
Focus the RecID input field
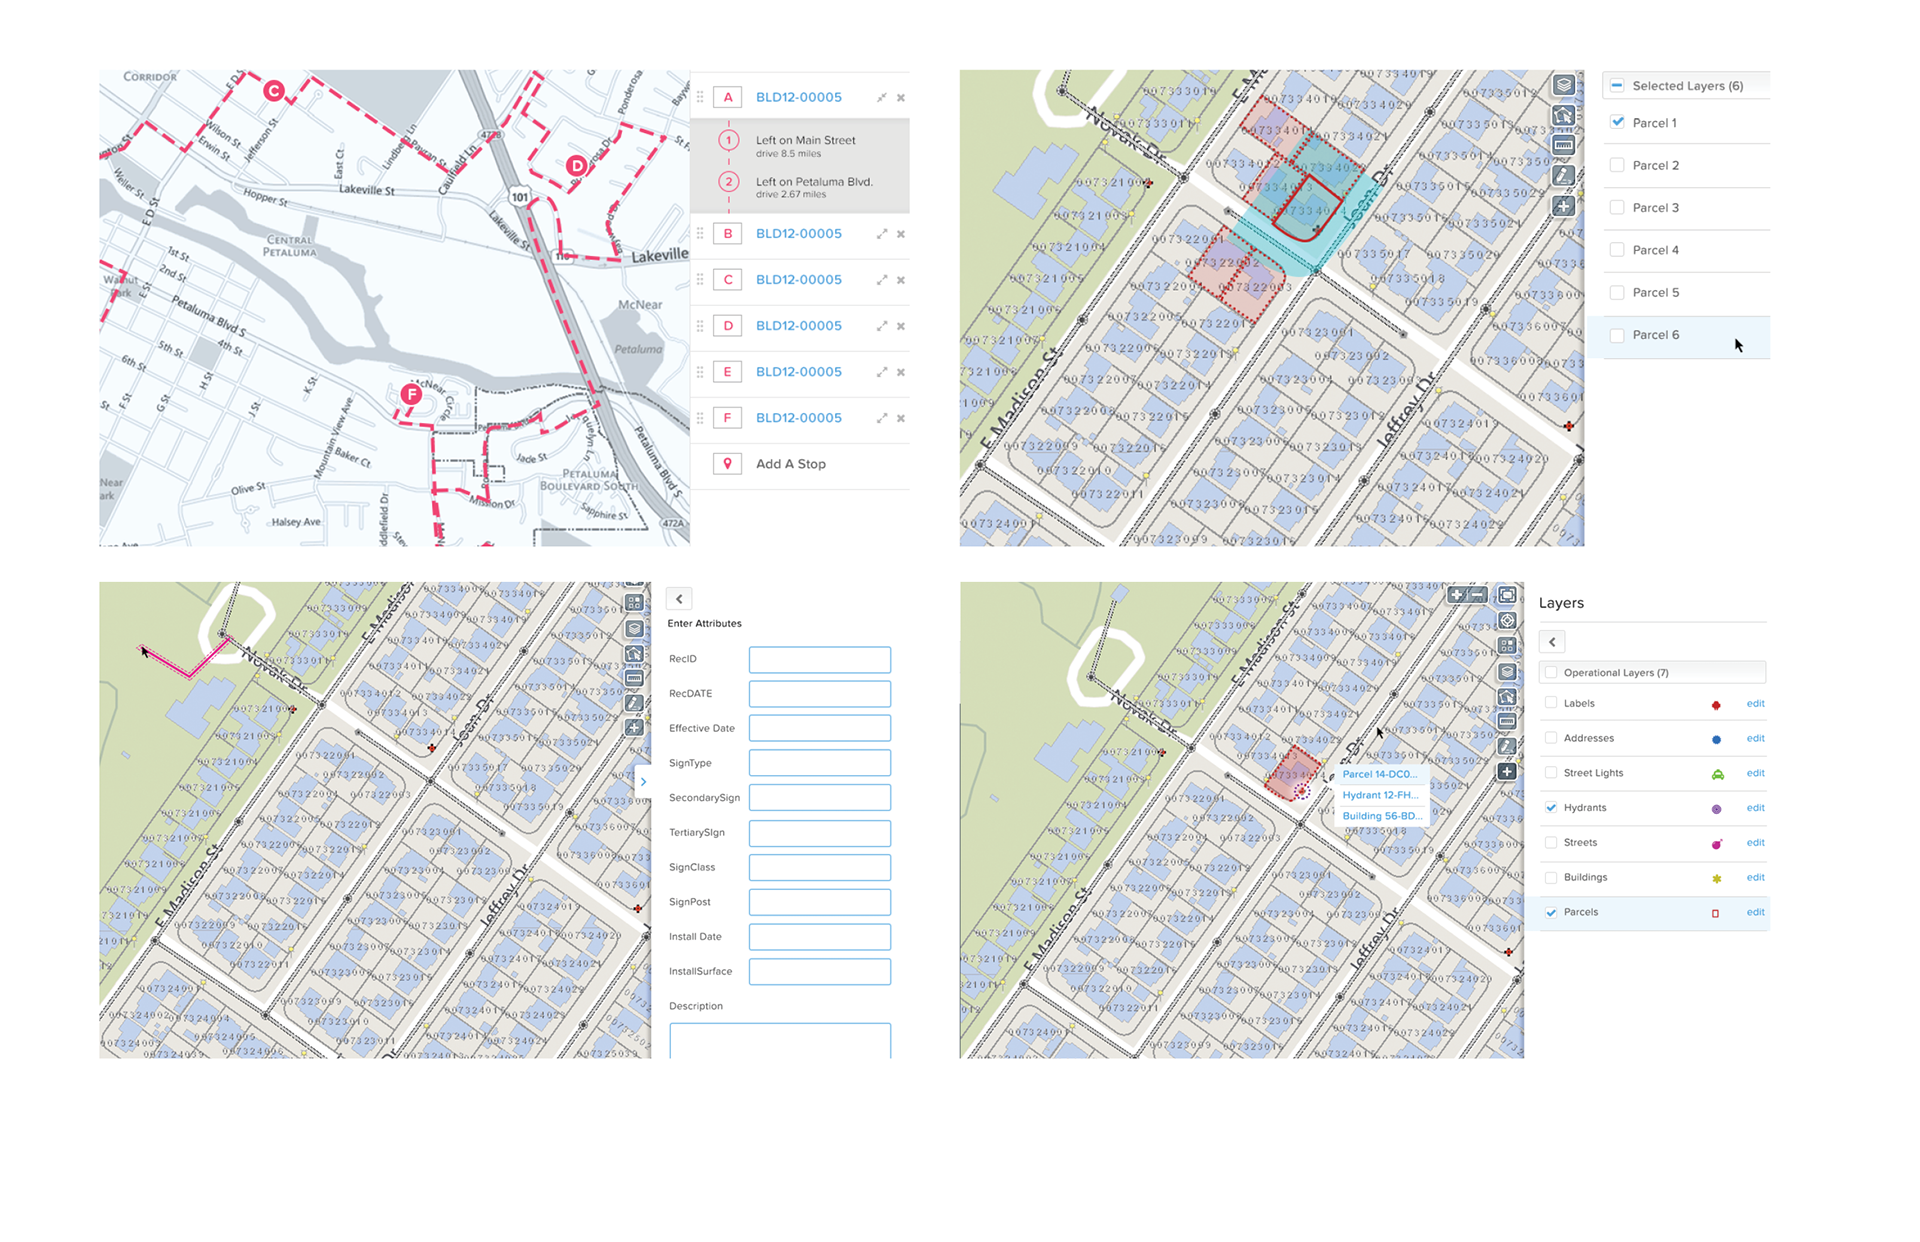point(820,659)
